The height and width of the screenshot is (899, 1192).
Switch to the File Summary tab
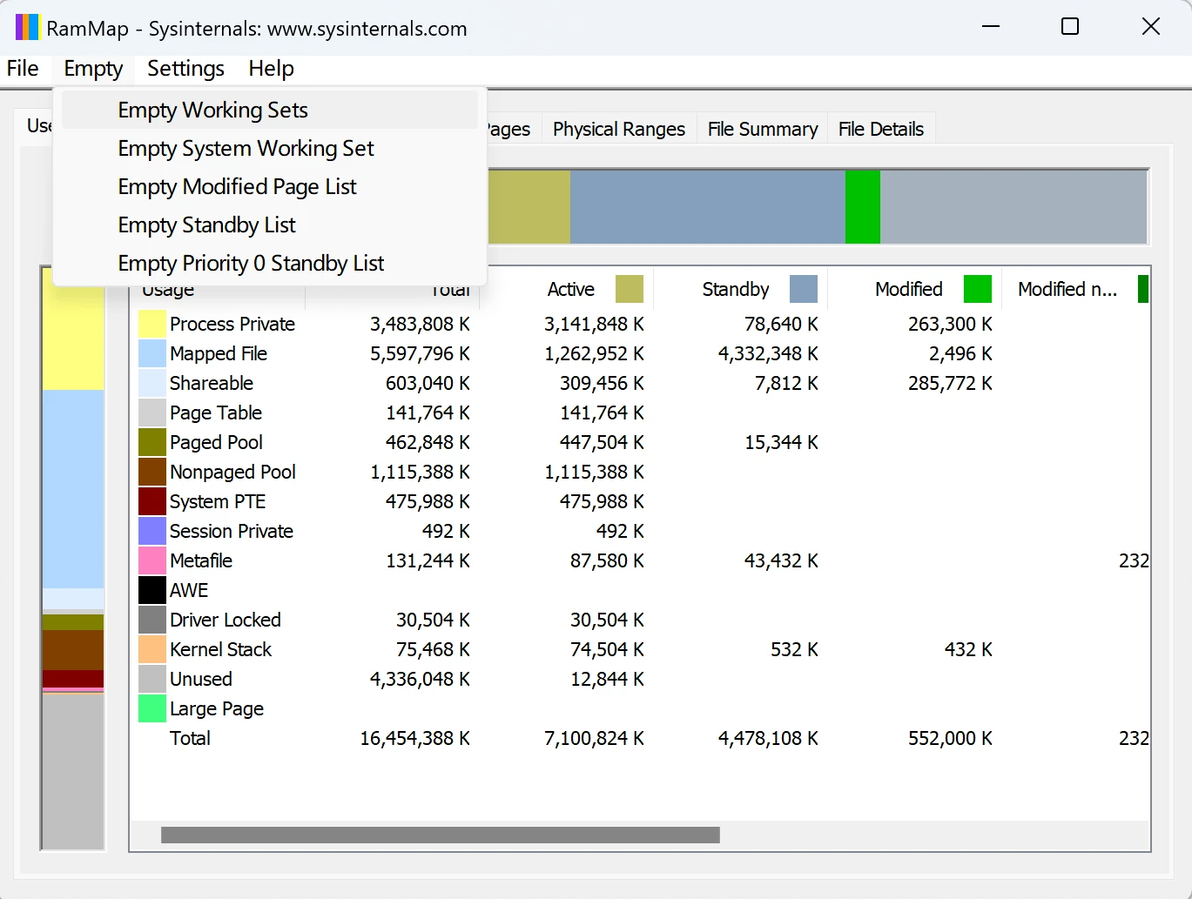(762, 129)
